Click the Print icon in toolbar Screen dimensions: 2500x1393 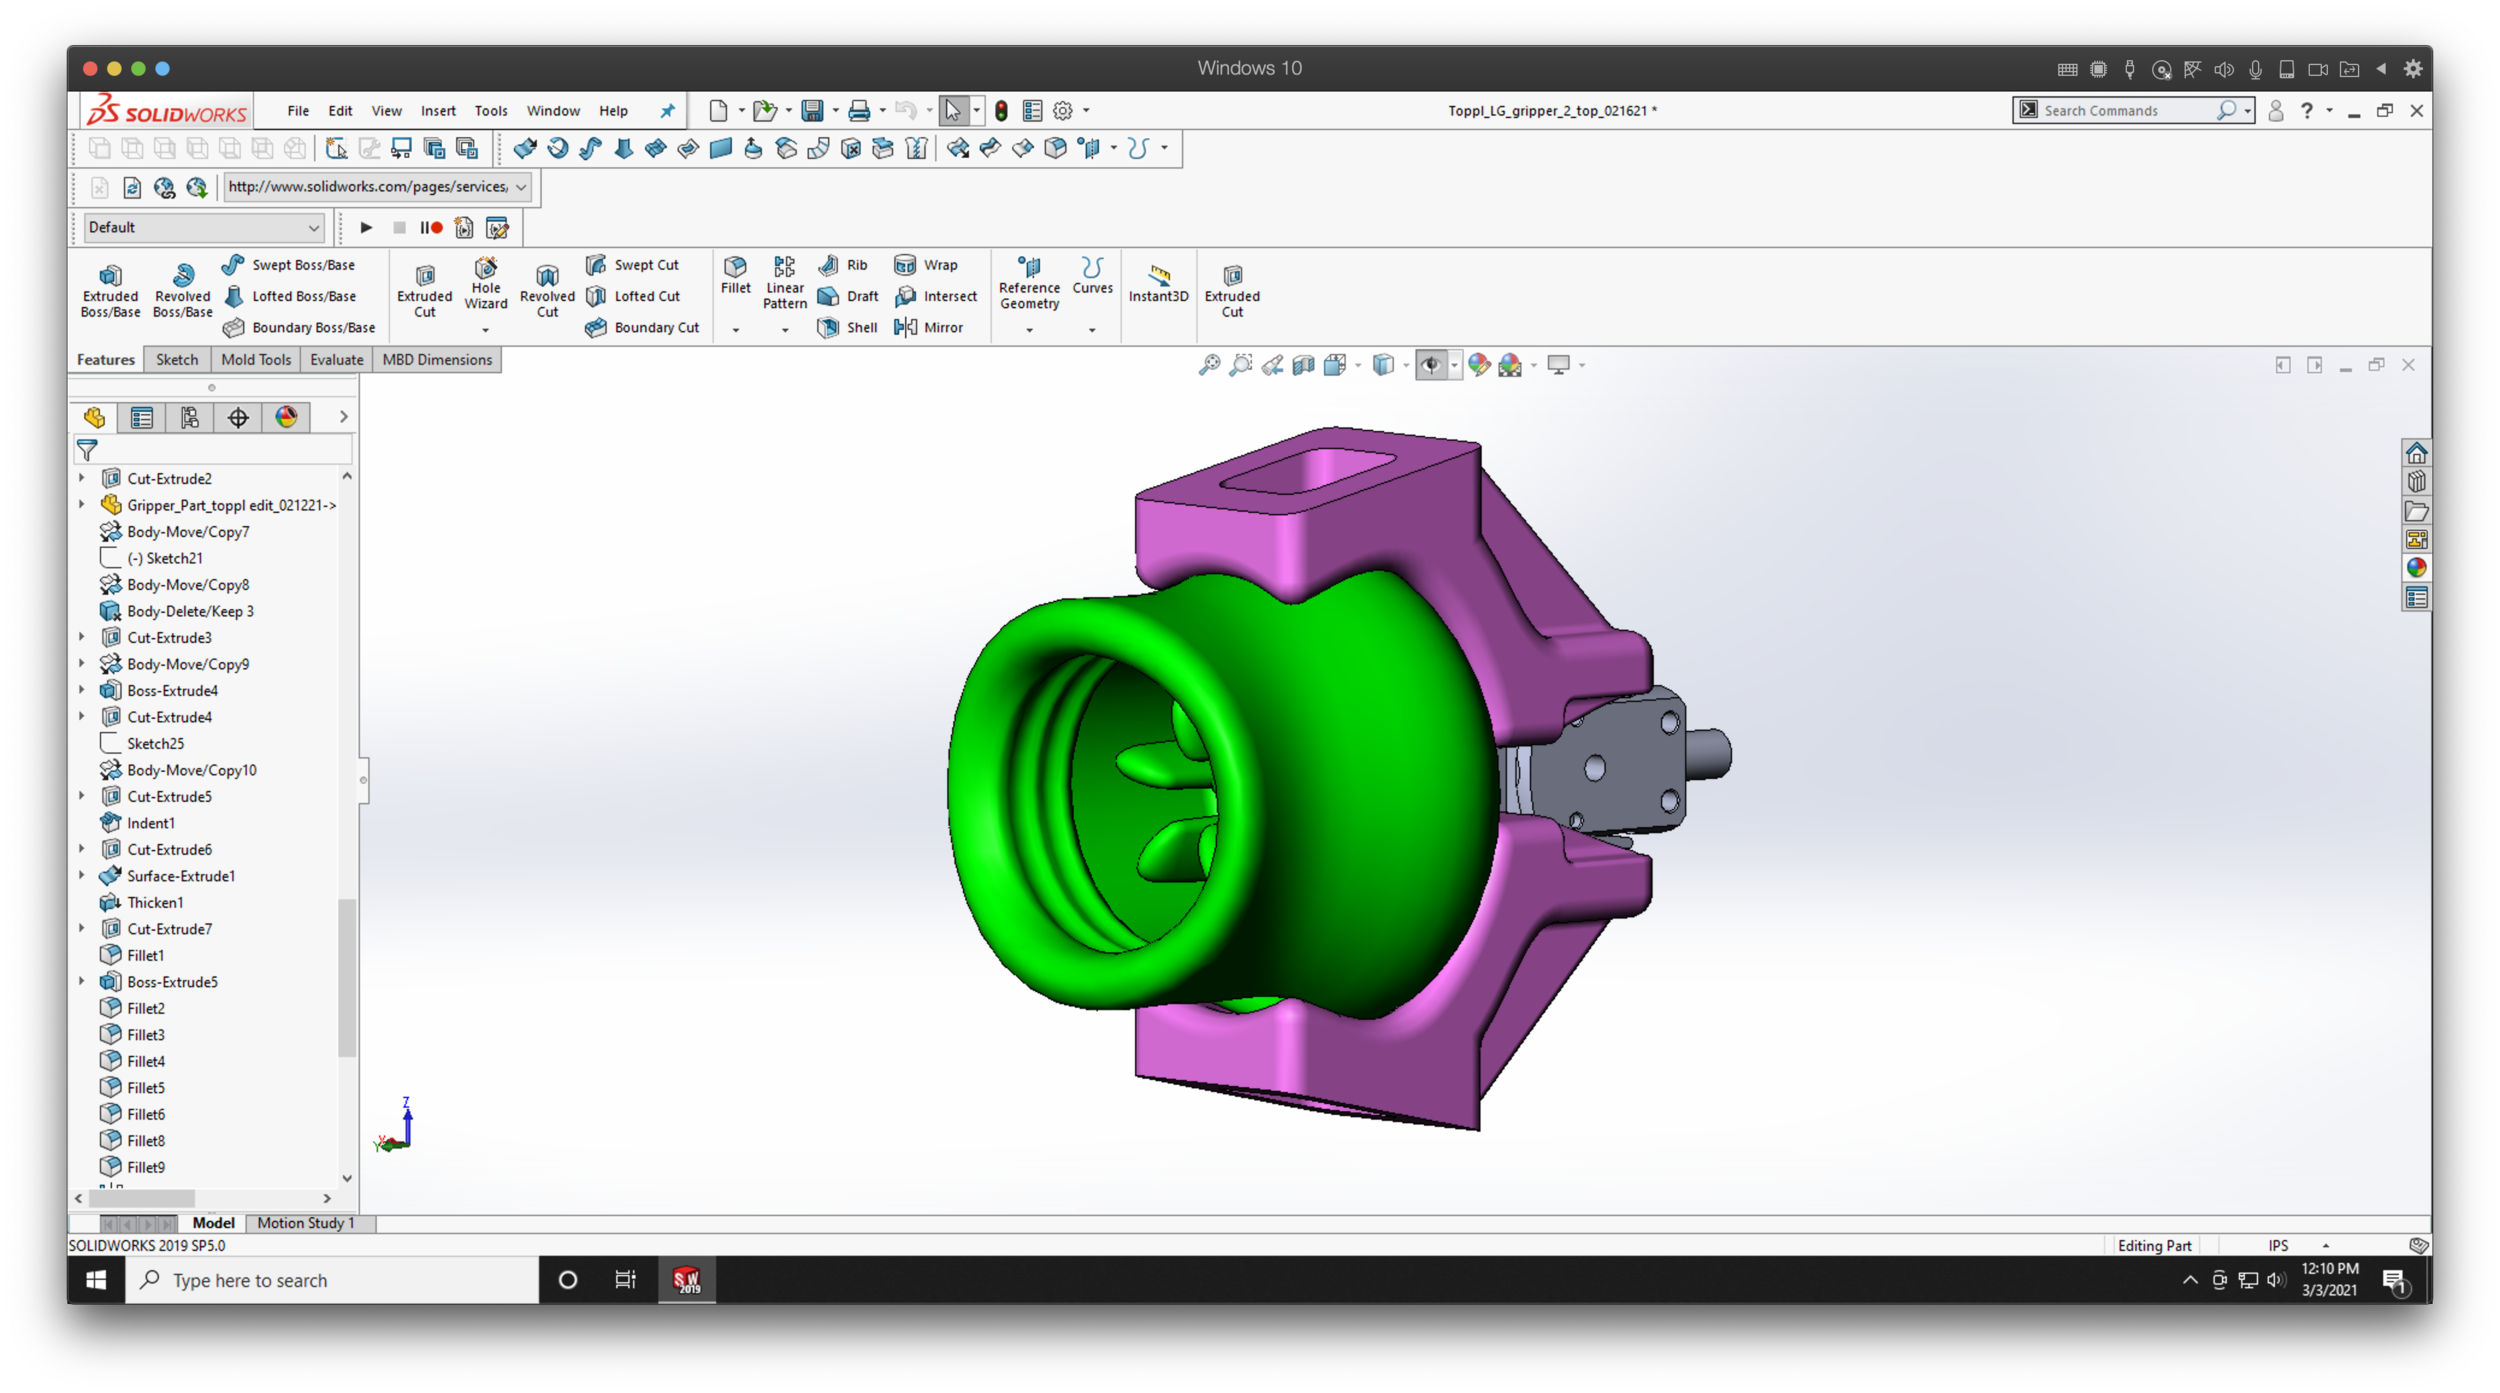click(x=858, y=111)
